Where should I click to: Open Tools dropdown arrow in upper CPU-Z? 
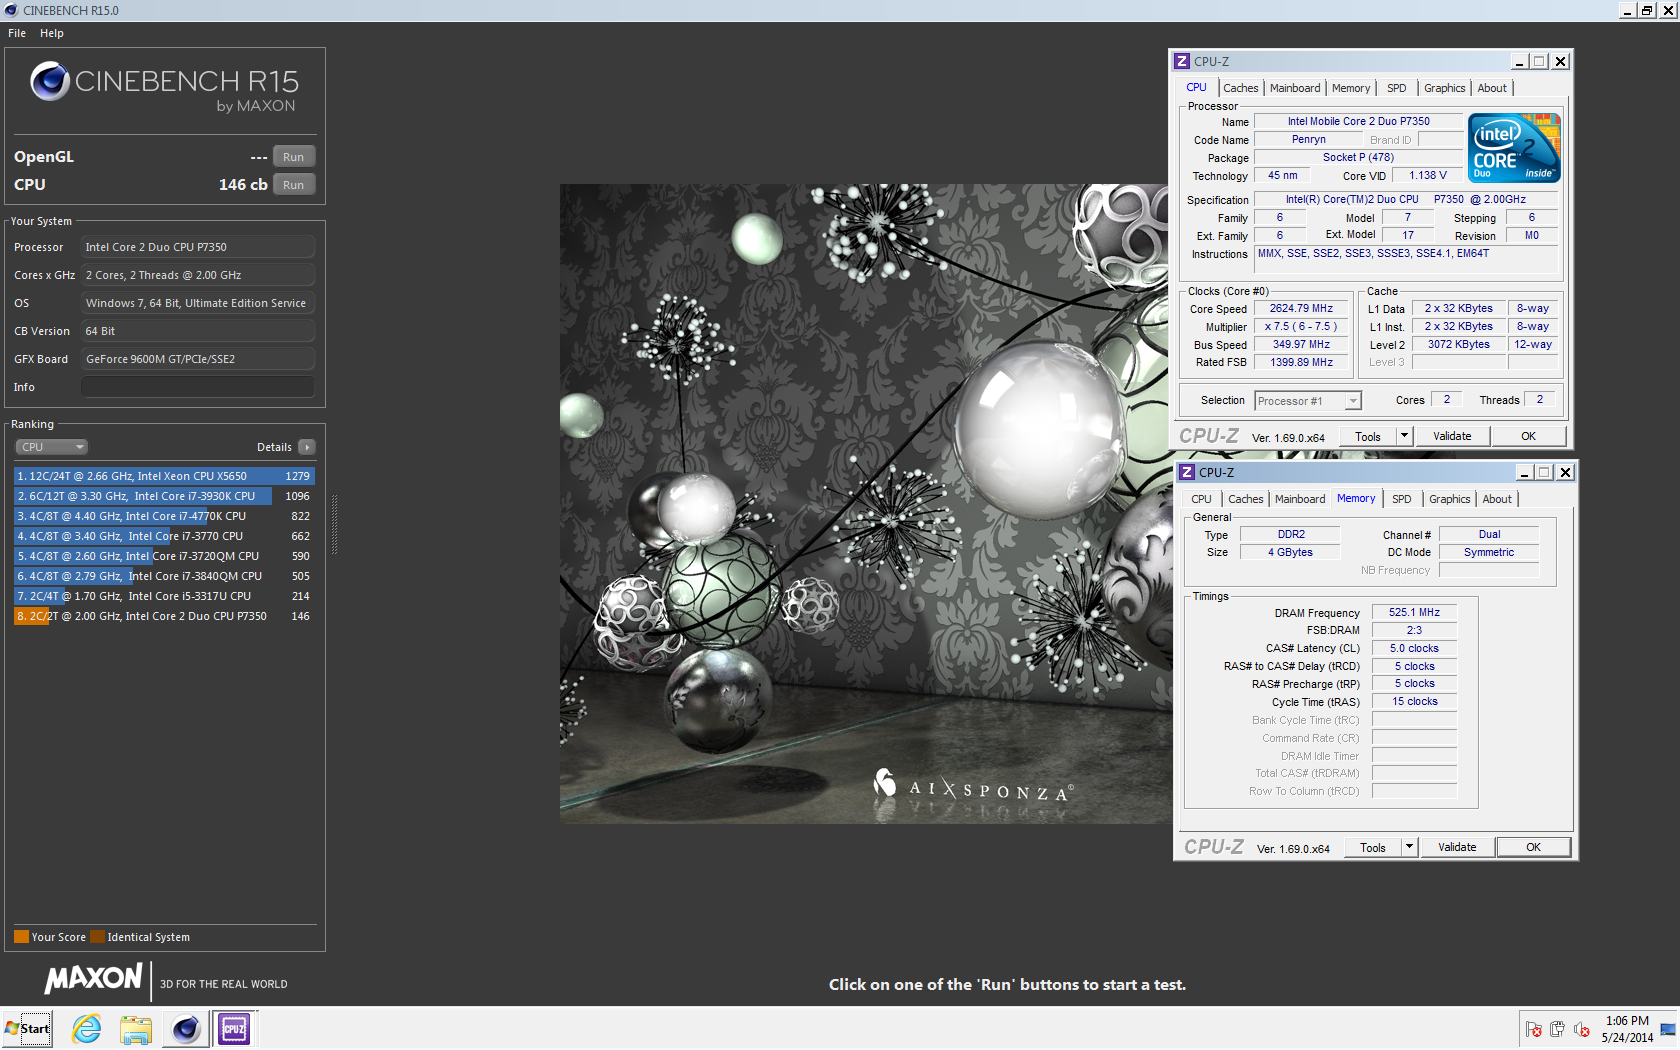(1404, 436)
